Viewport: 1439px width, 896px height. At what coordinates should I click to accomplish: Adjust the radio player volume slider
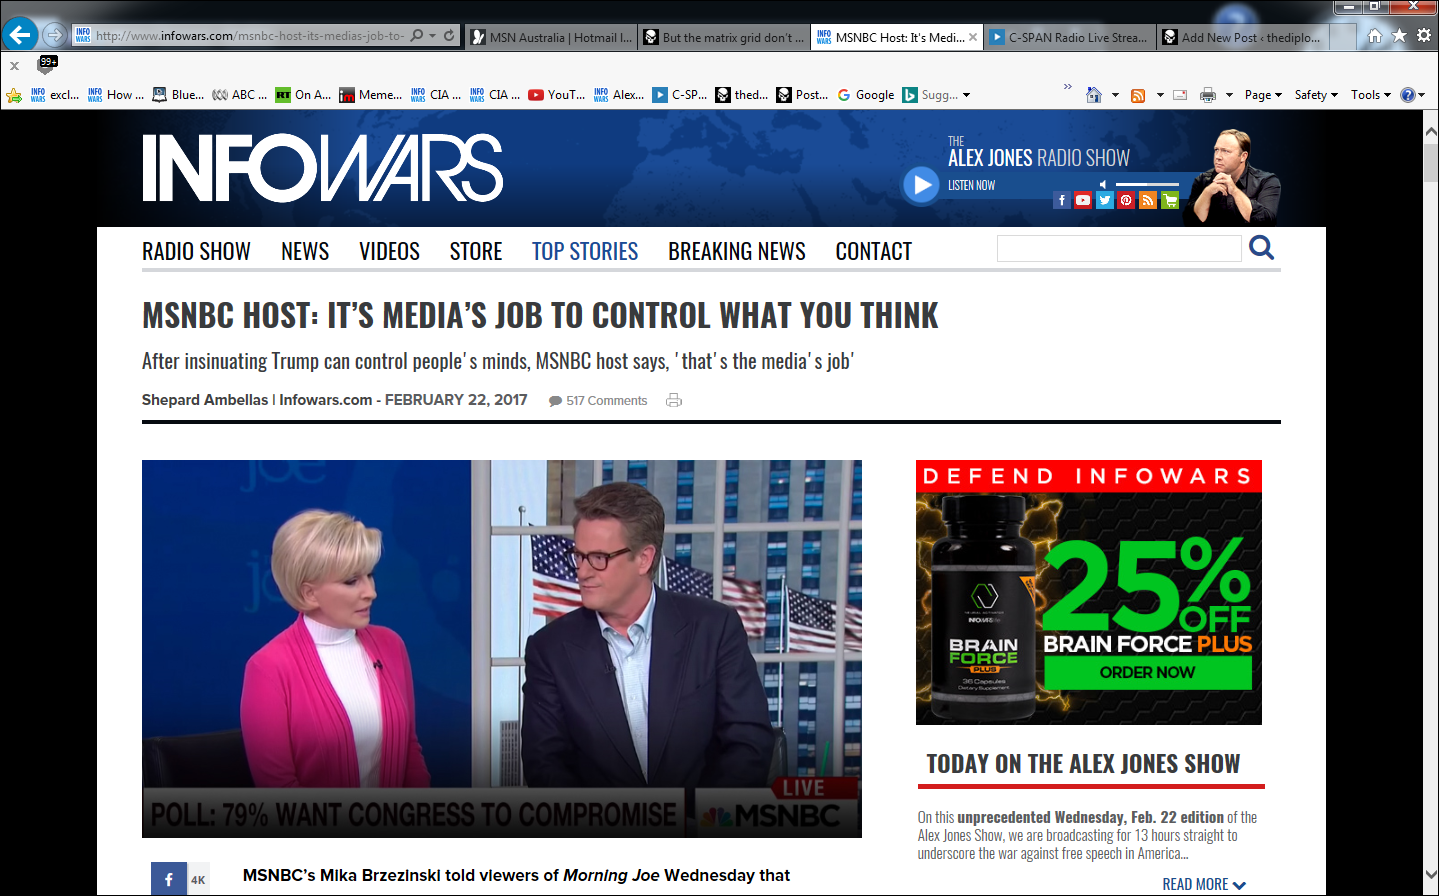1147,184
